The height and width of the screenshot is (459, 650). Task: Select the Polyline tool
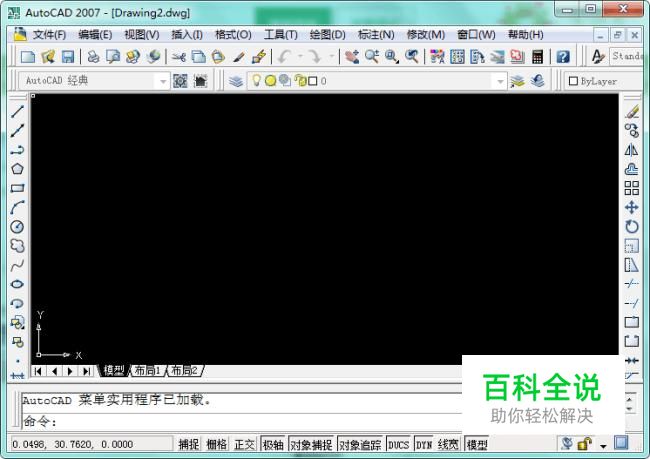[17, 150]
